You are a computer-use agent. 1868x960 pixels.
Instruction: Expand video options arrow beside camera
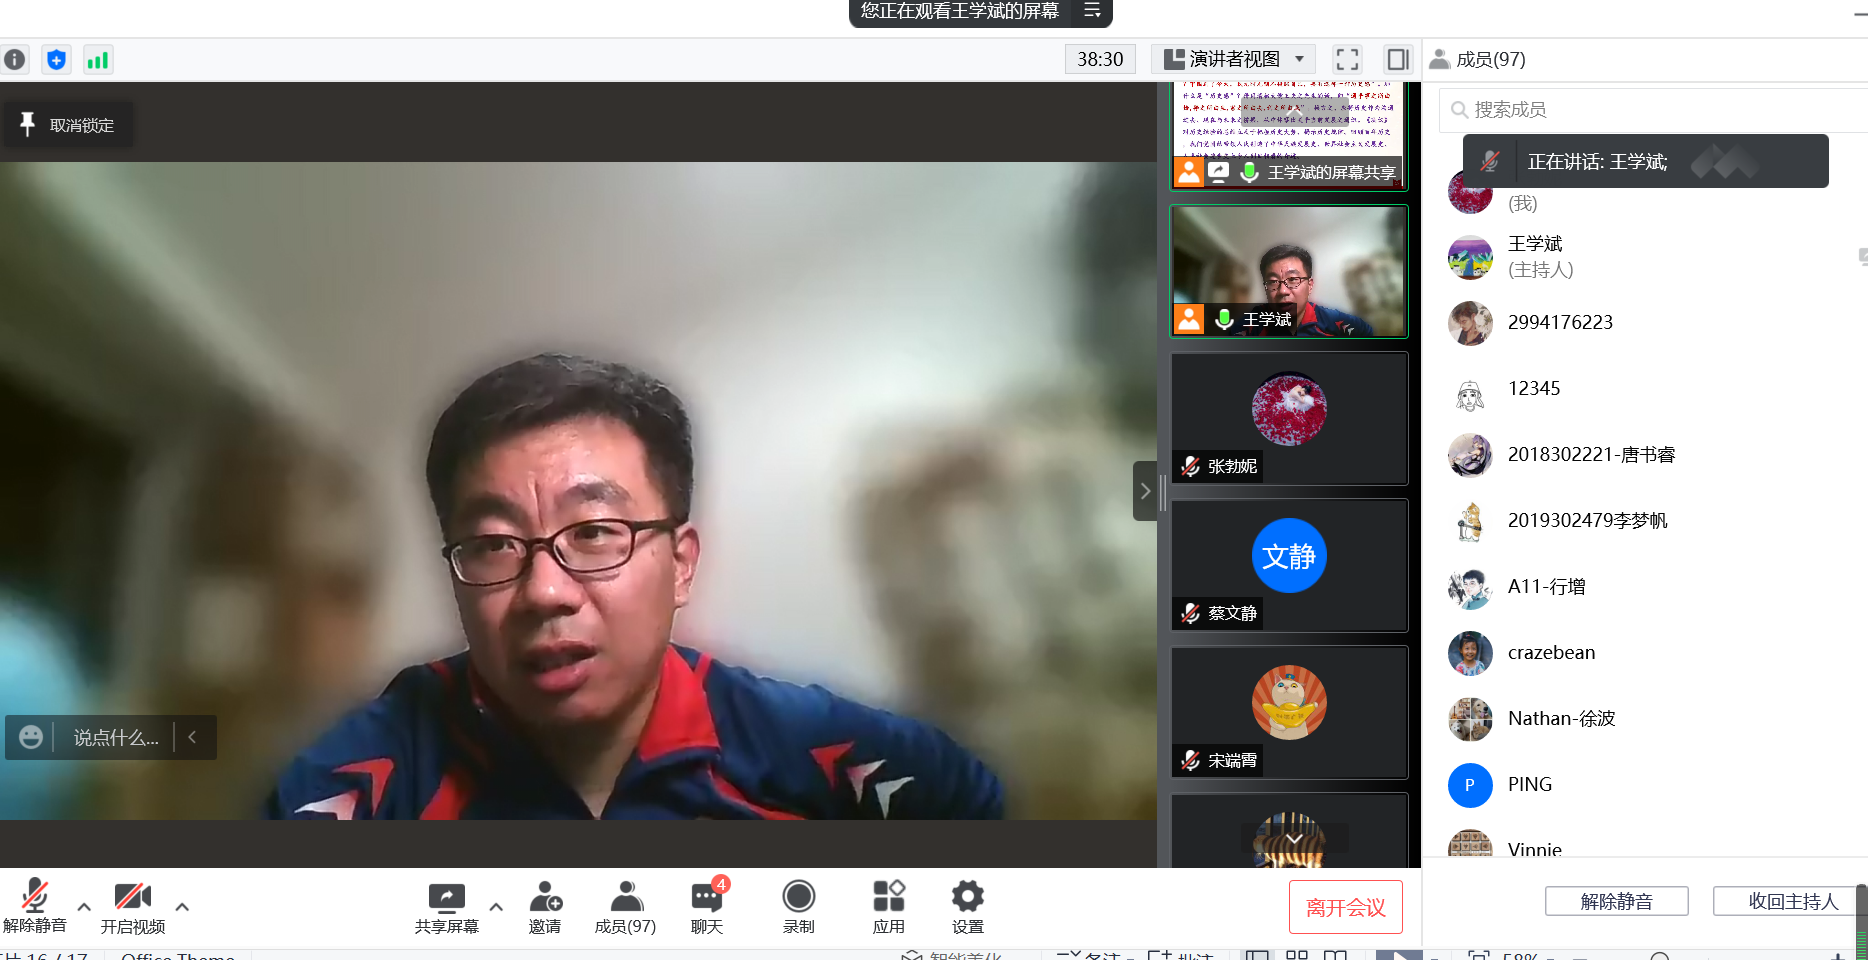pos(182,907)
